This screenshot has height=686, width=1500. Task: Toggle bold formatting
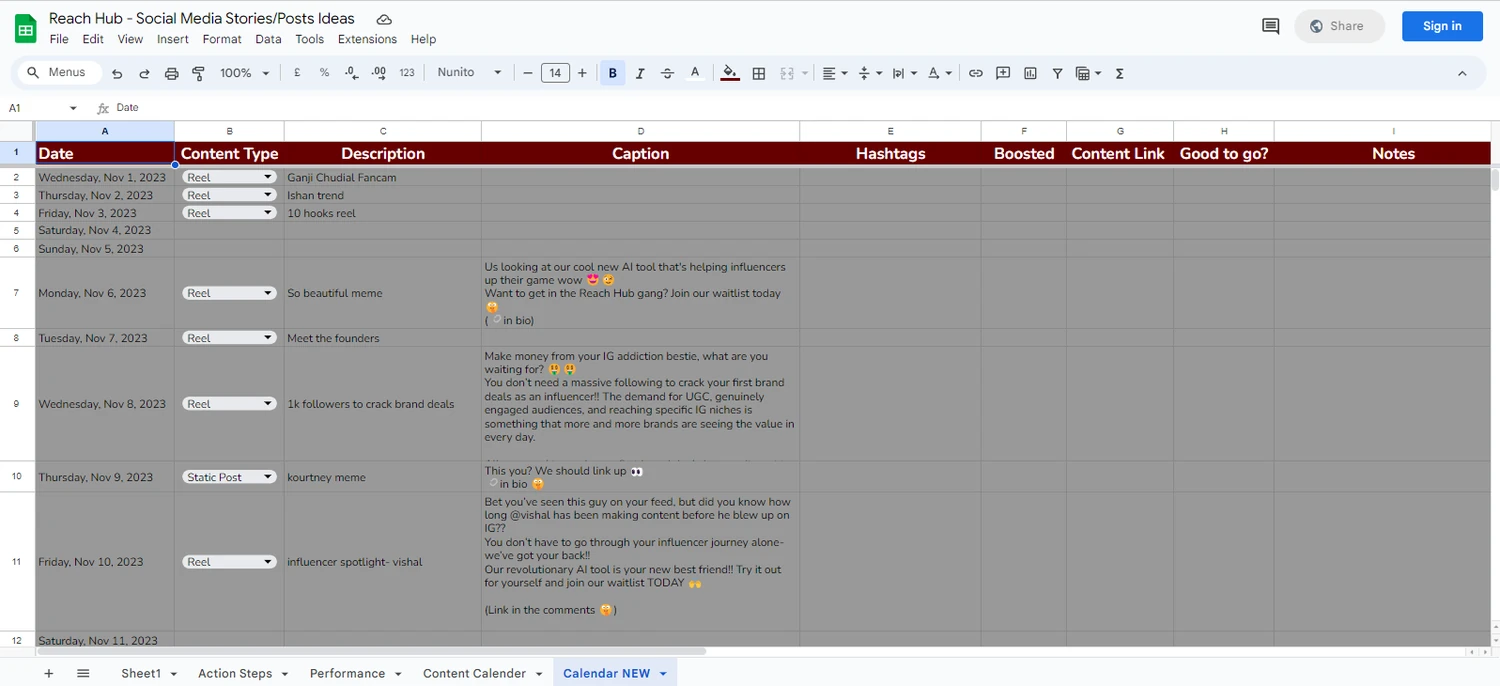pos(613,73)
